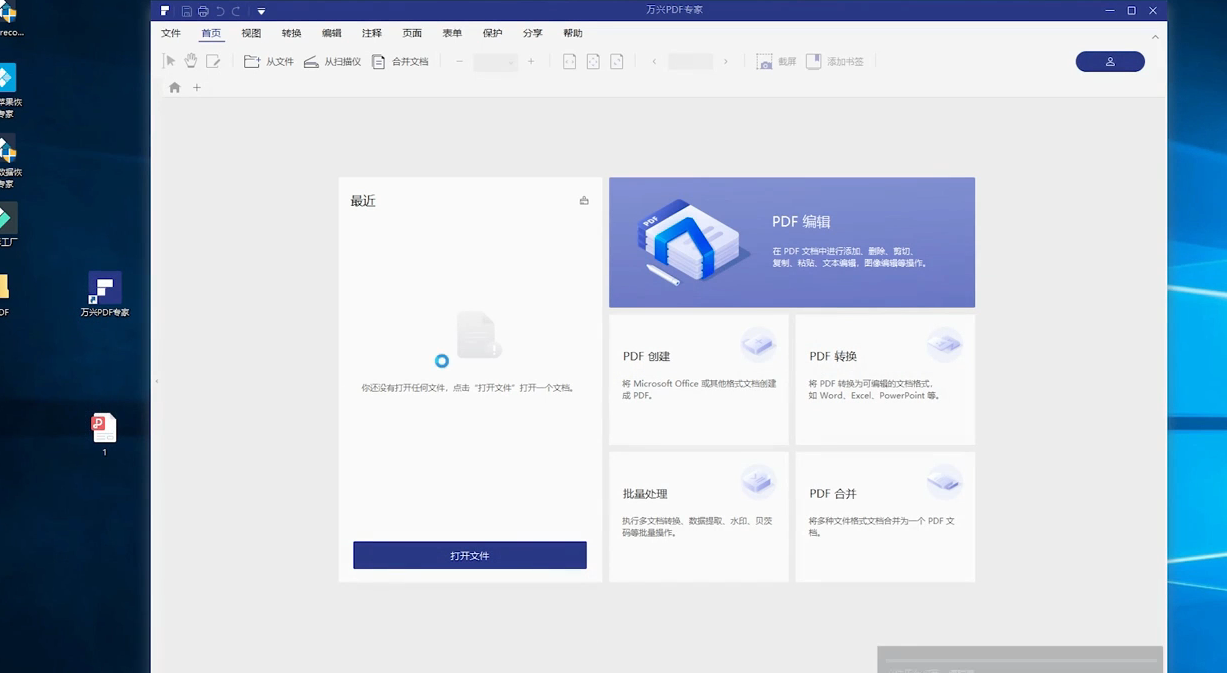Collapse the ribbon with the chevron
This screenshot has width=1227, height=673.
coord(1155,37)
